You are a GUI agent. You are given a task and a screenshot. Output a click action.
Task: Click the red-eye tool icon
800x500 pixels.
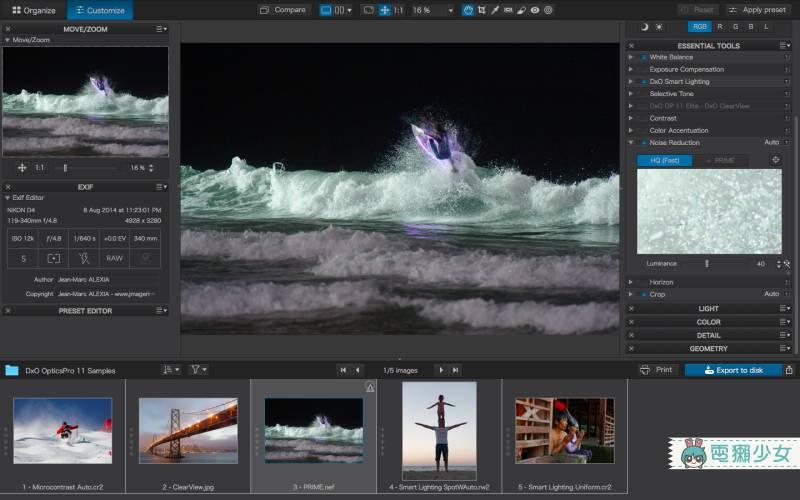click(x=535, y=10)
